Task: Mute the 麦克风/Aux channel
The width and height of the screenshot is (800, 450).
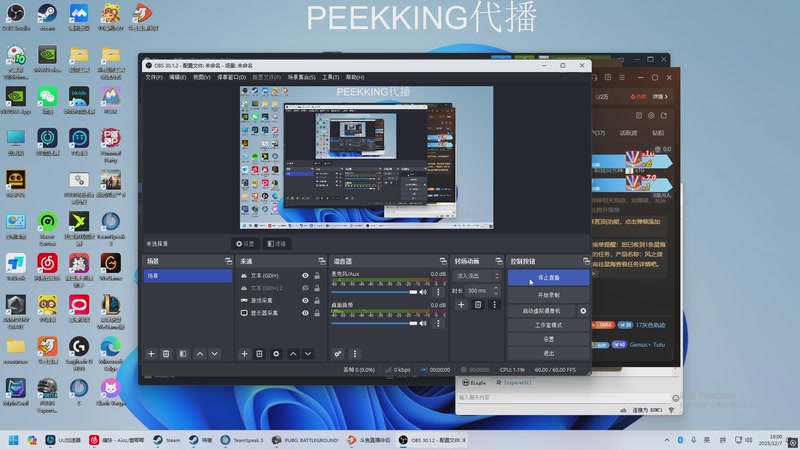Action: [x=423, y=292]
